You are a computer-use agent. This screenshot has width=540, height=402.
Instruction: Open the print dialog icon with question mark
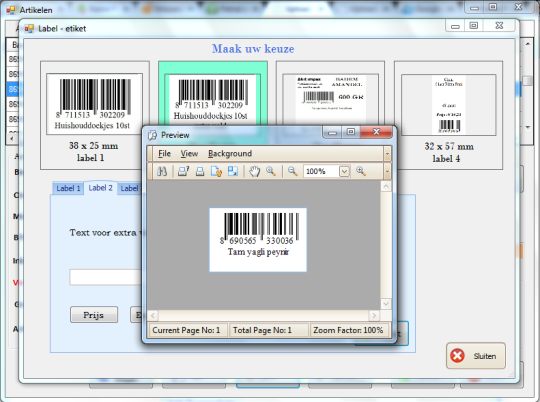[x=183, y=171]
